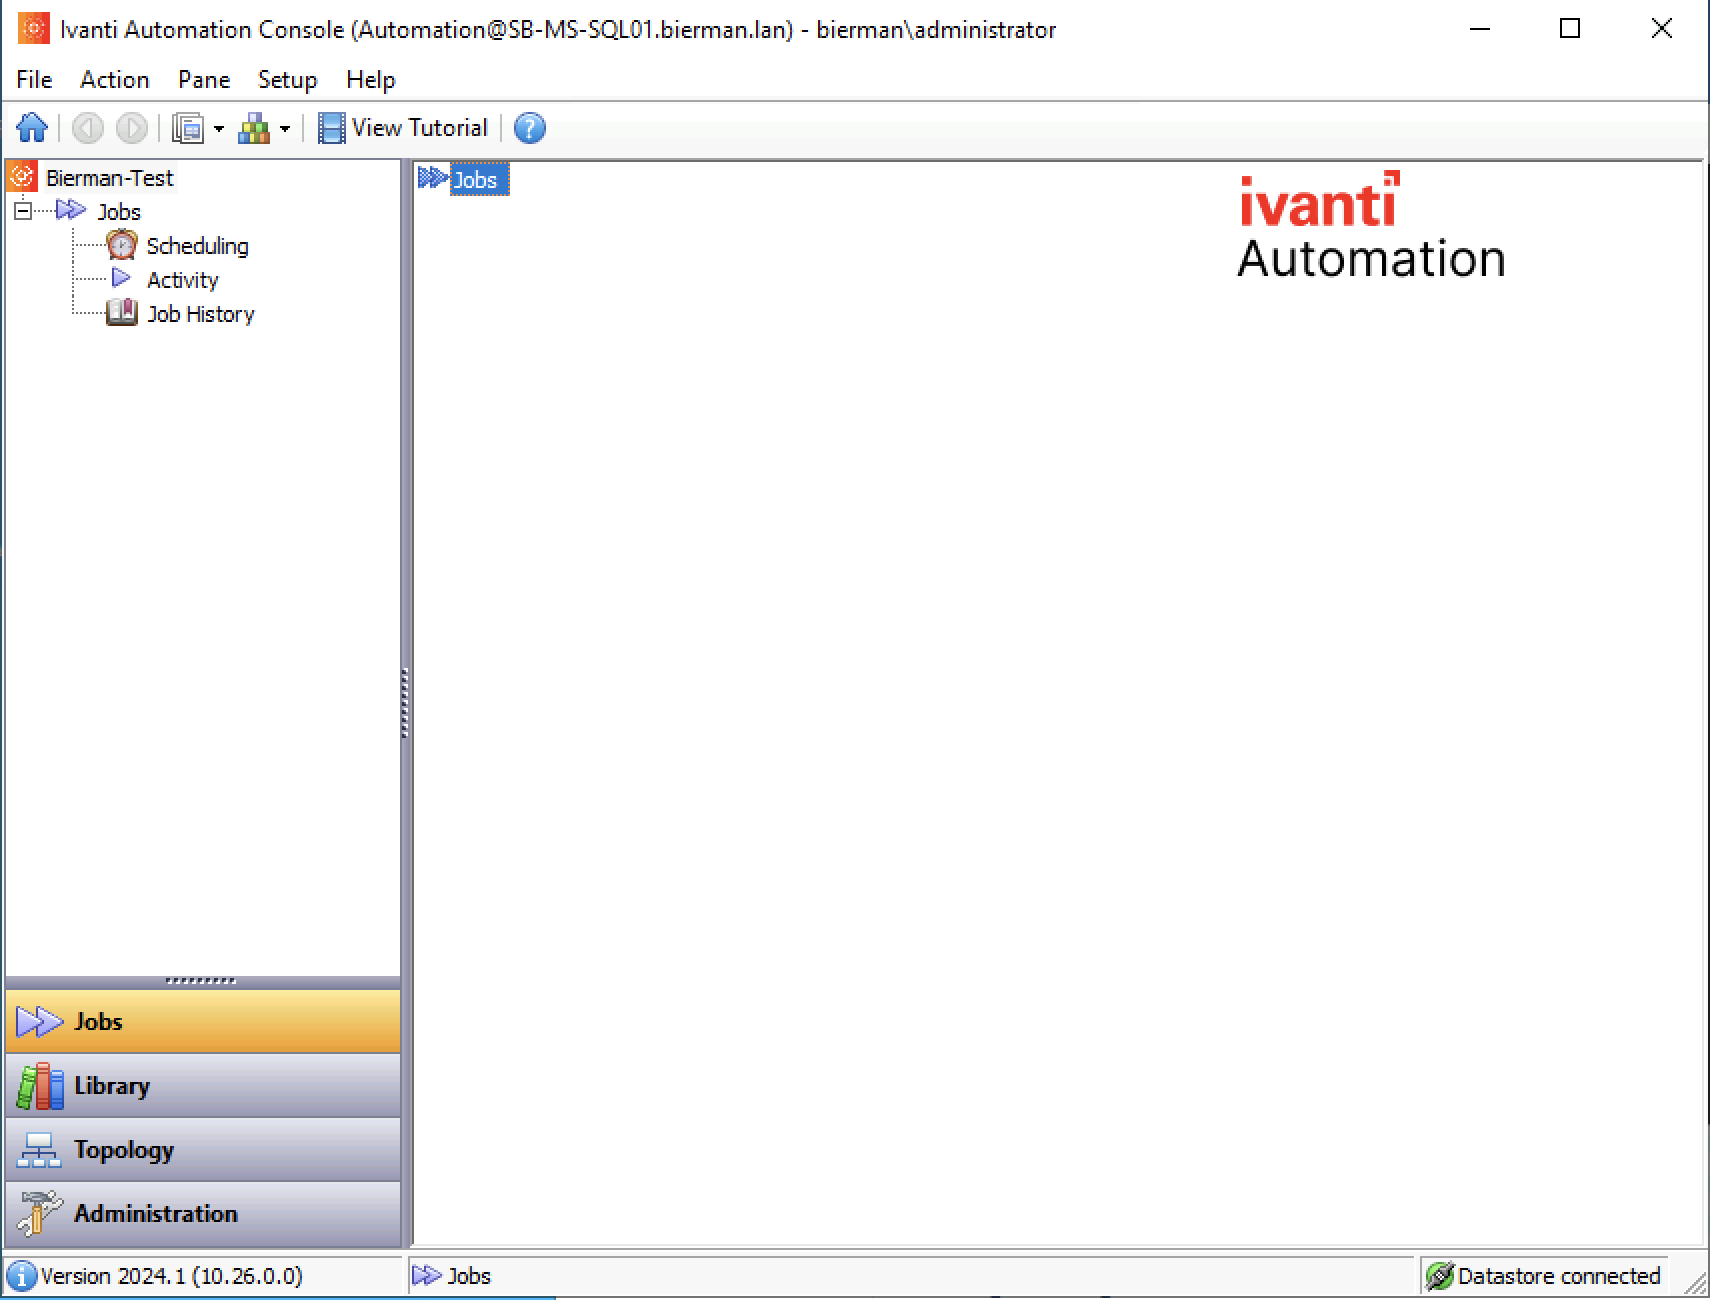Click the Datastore connected status icon
Viewport: 1710px width, 1300px height.
(x=1439, y=1276)
